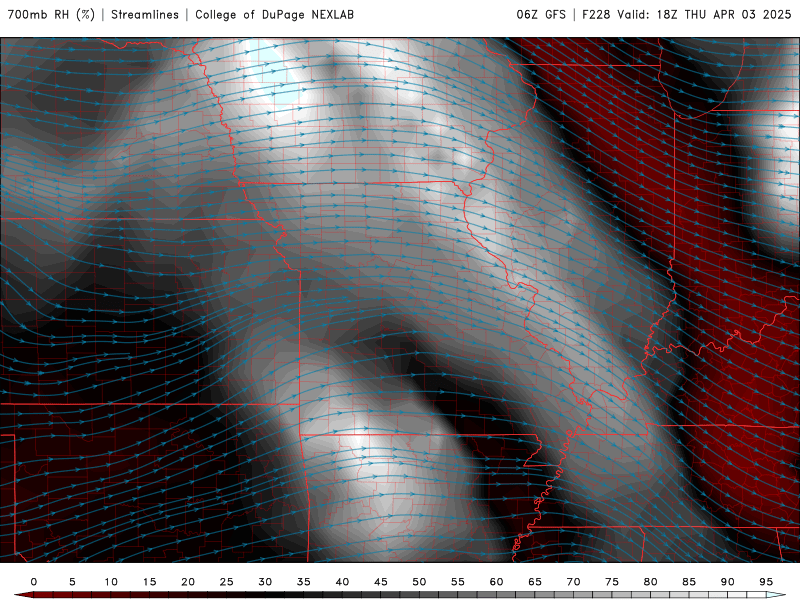
Task: Click the '50' colorbar scale label
Action: tap(419, 582)
